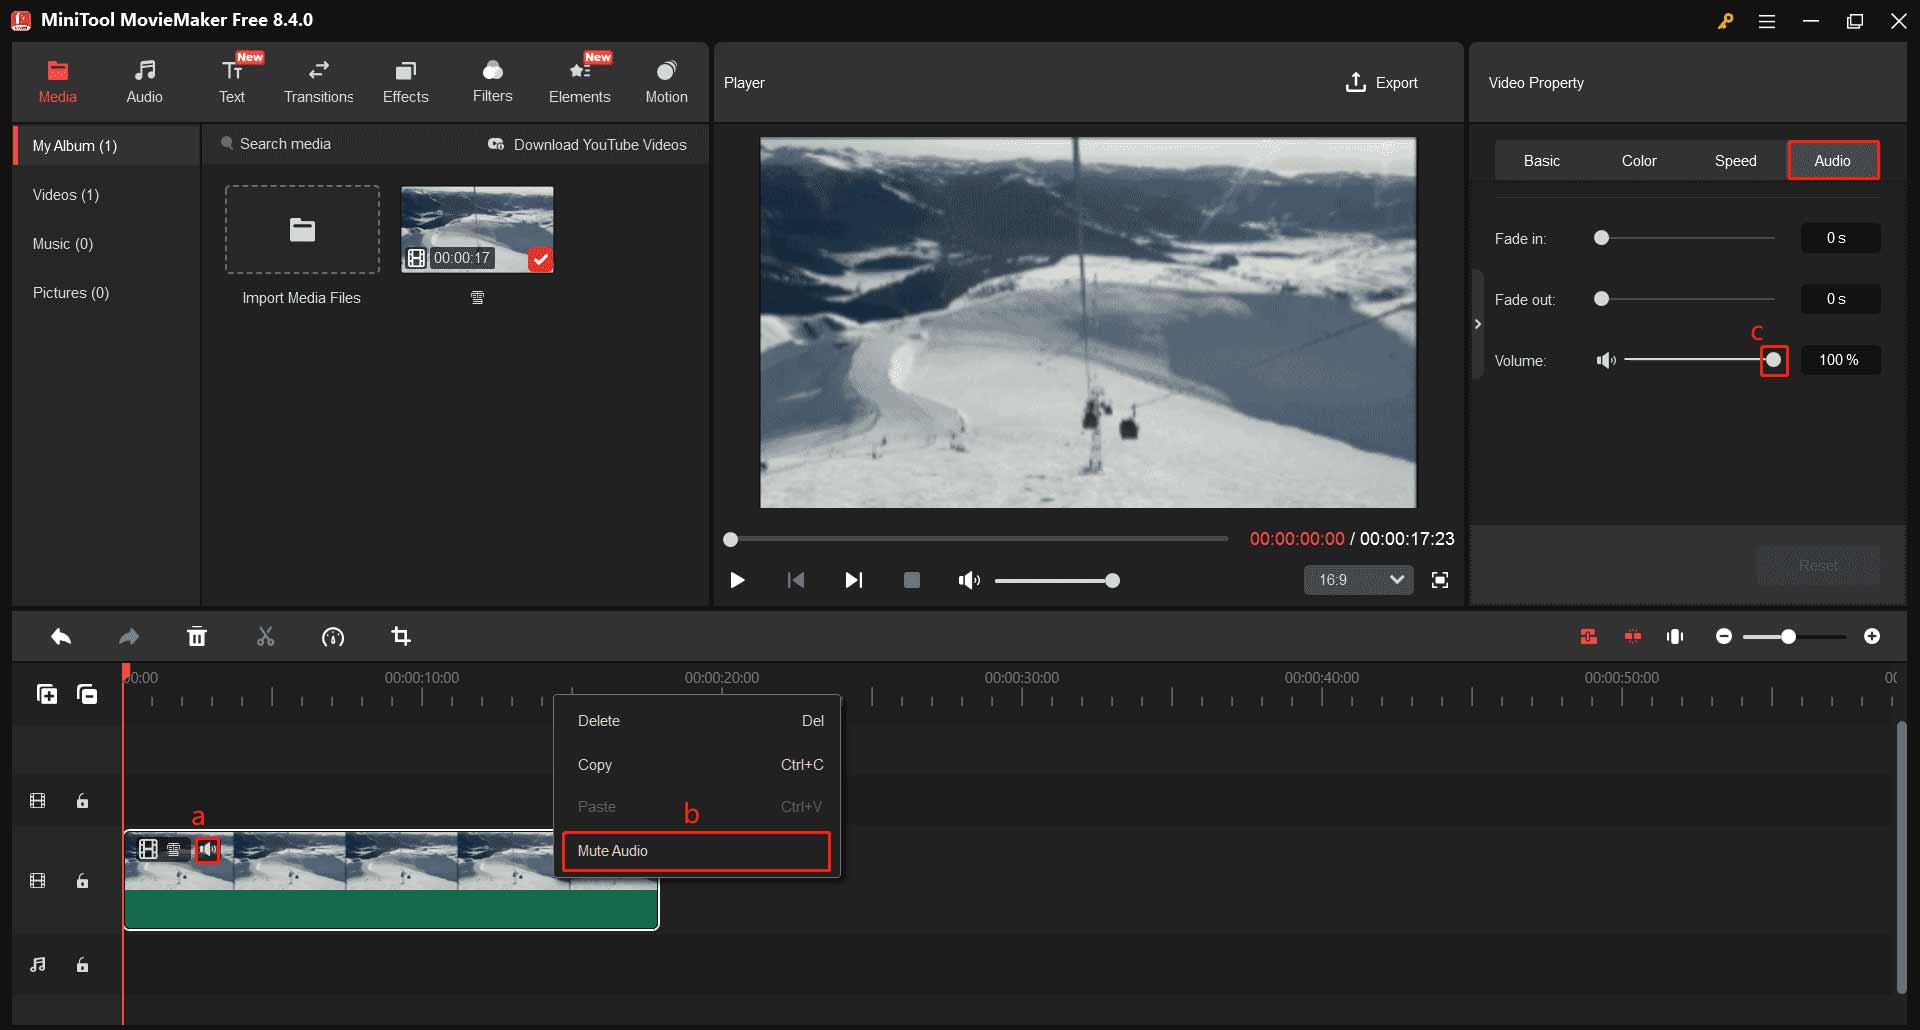Viewport: 1920px width, 1030px height.
Task: Delete the selected clip with the trash icon
Action: pyautogui.click(x=197, y=636)
